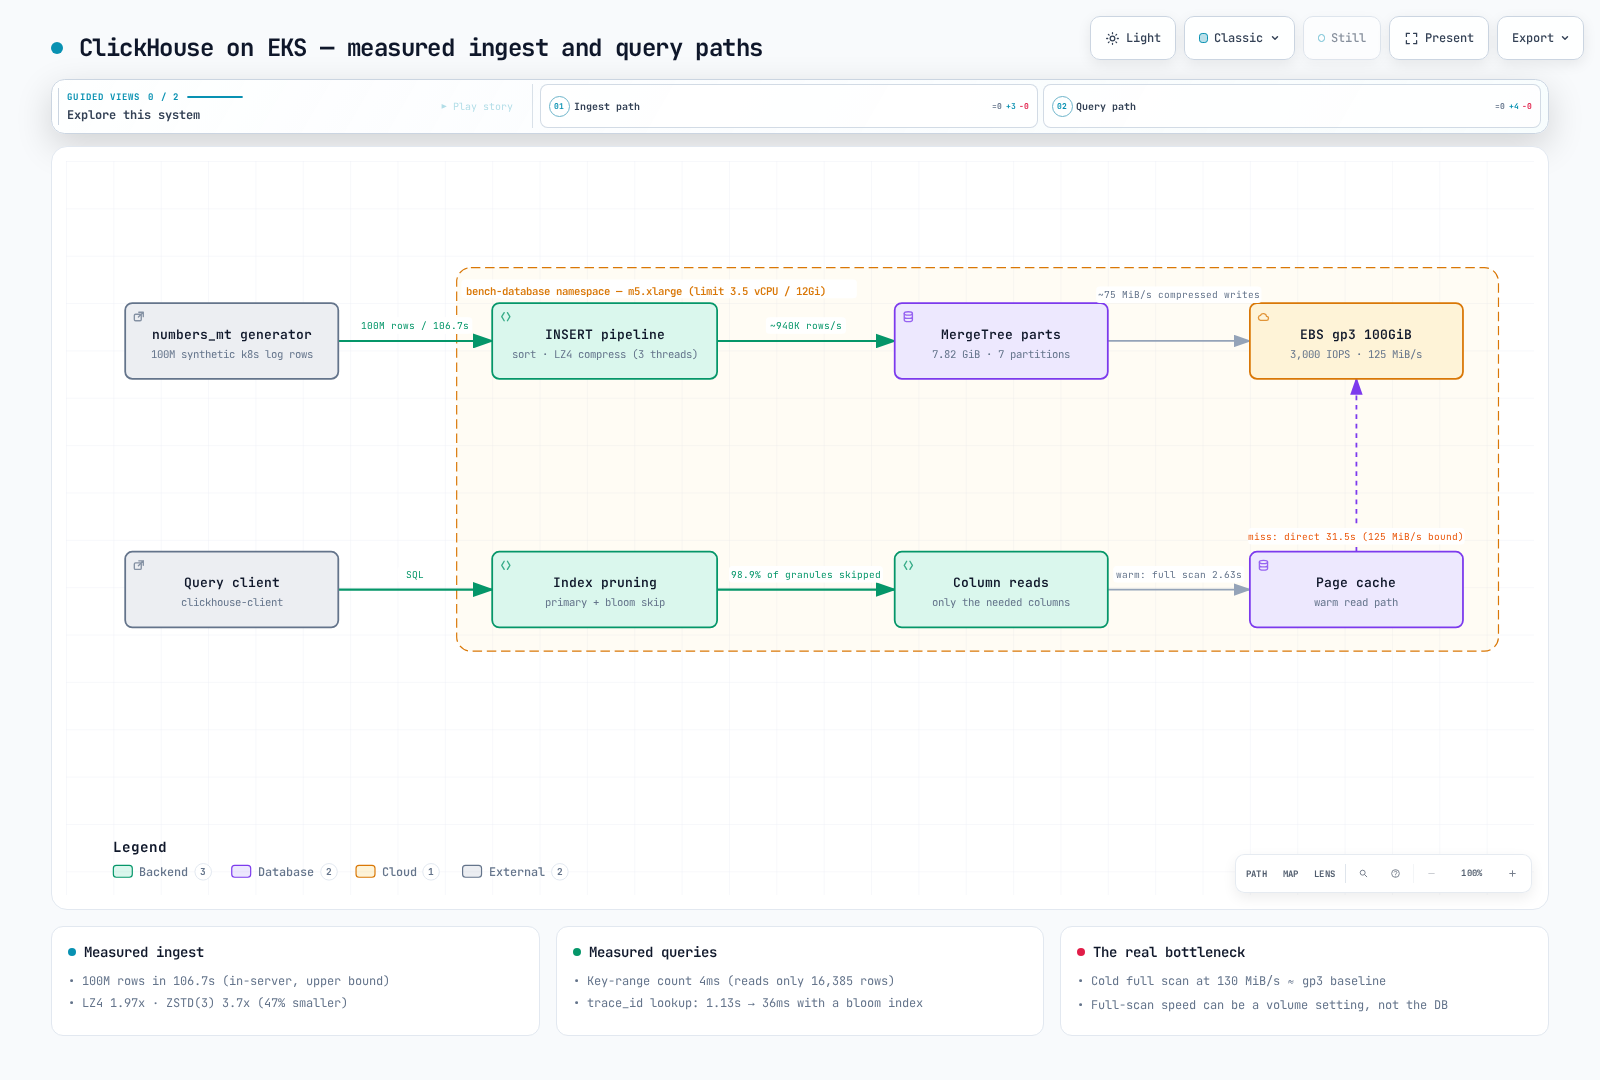Click 'Cold full scan at 130 MiB/s' bullet
Screen dimensions: 1600x1080
tap(1238, 981)
